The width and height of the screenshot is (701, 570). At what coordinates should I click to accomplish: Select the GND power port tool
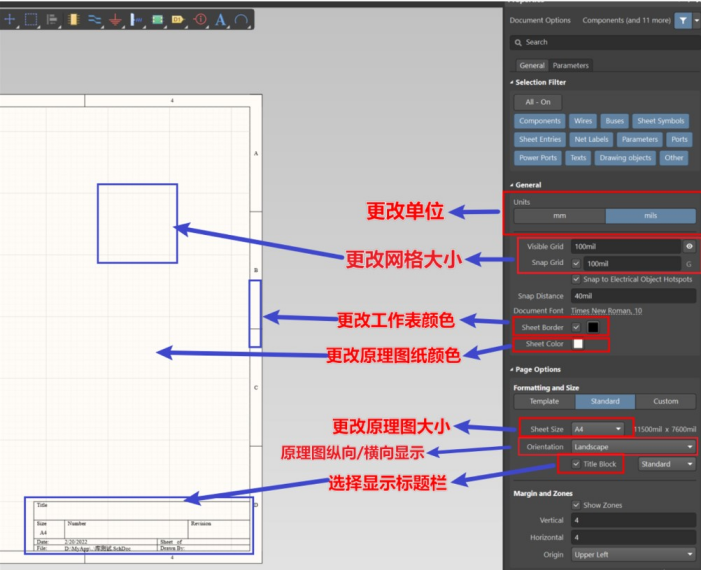pyautogui.click(x=116, y=19)
